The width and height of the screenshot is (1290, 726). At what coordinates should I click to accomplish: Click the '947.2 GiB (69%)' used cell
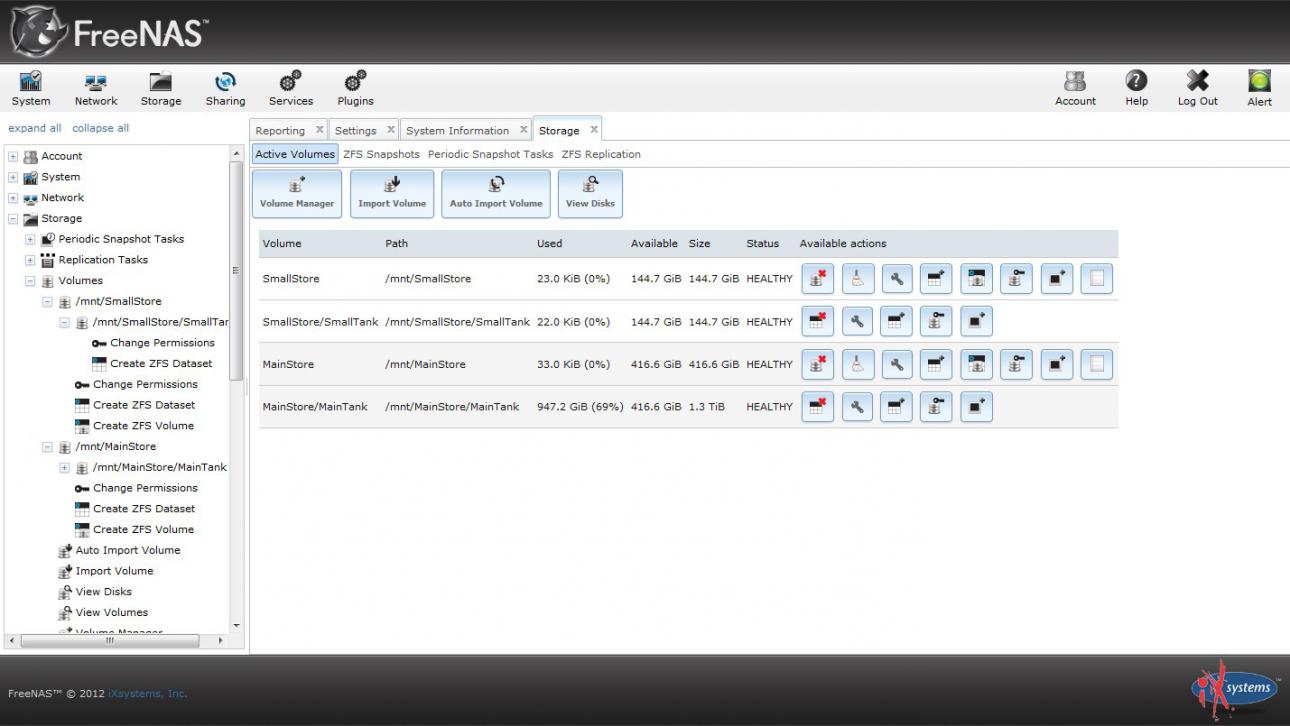point(580,407)
